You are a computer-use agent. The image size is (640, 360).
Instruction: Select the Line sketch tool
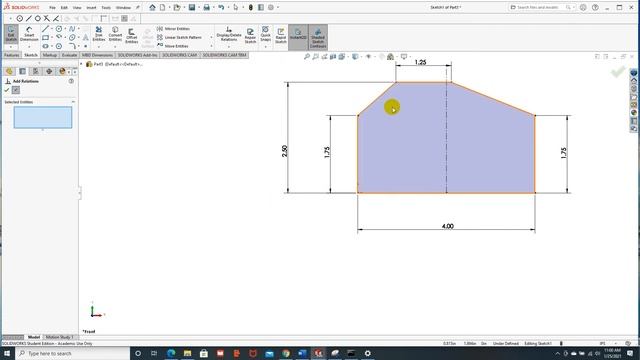[45, 29]
